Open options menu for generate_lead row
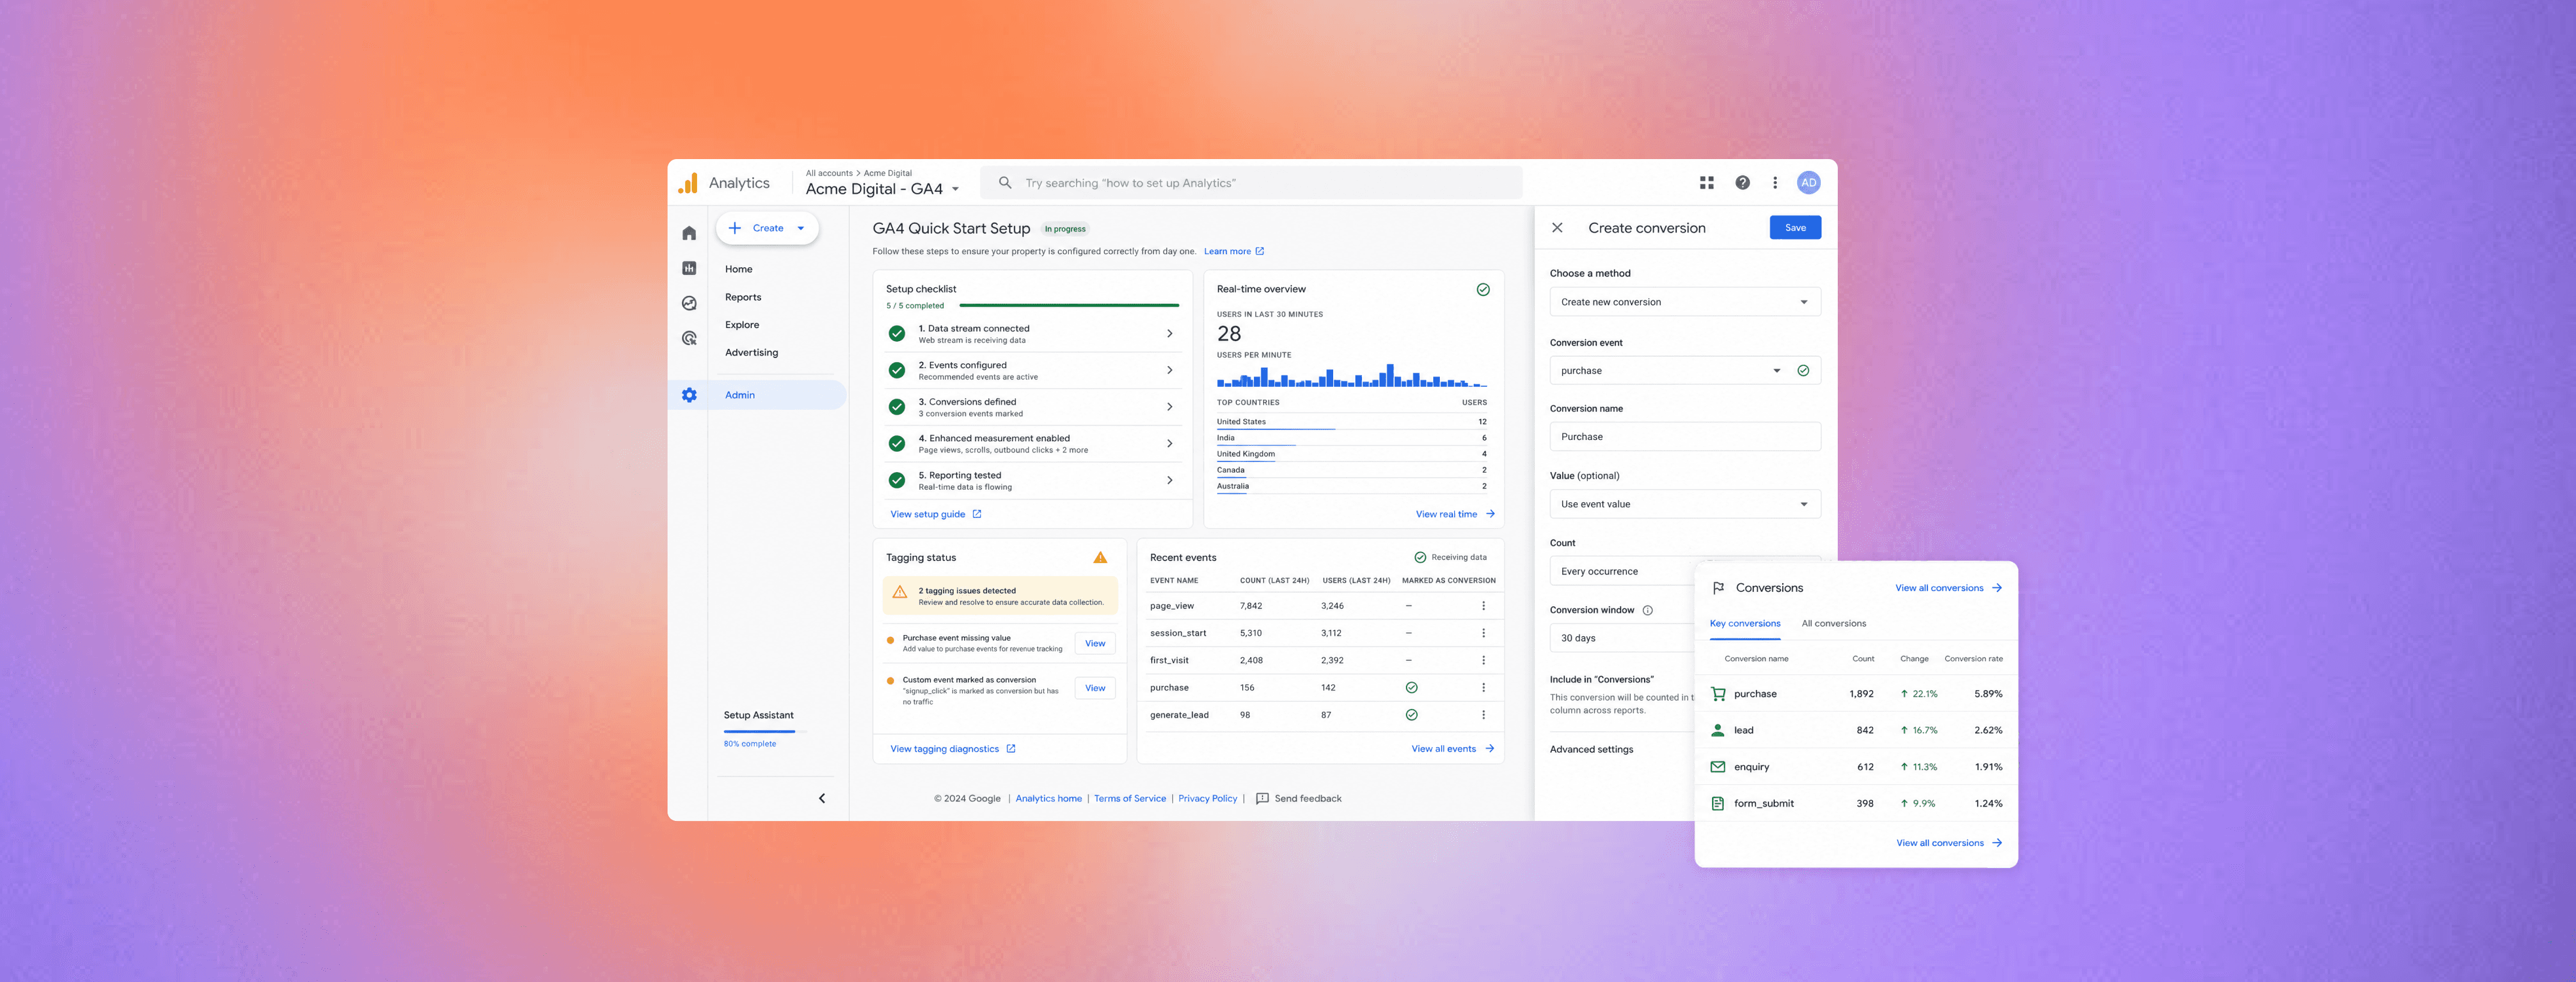The height and width of the screenshot is (982, 2576). 1483,715
